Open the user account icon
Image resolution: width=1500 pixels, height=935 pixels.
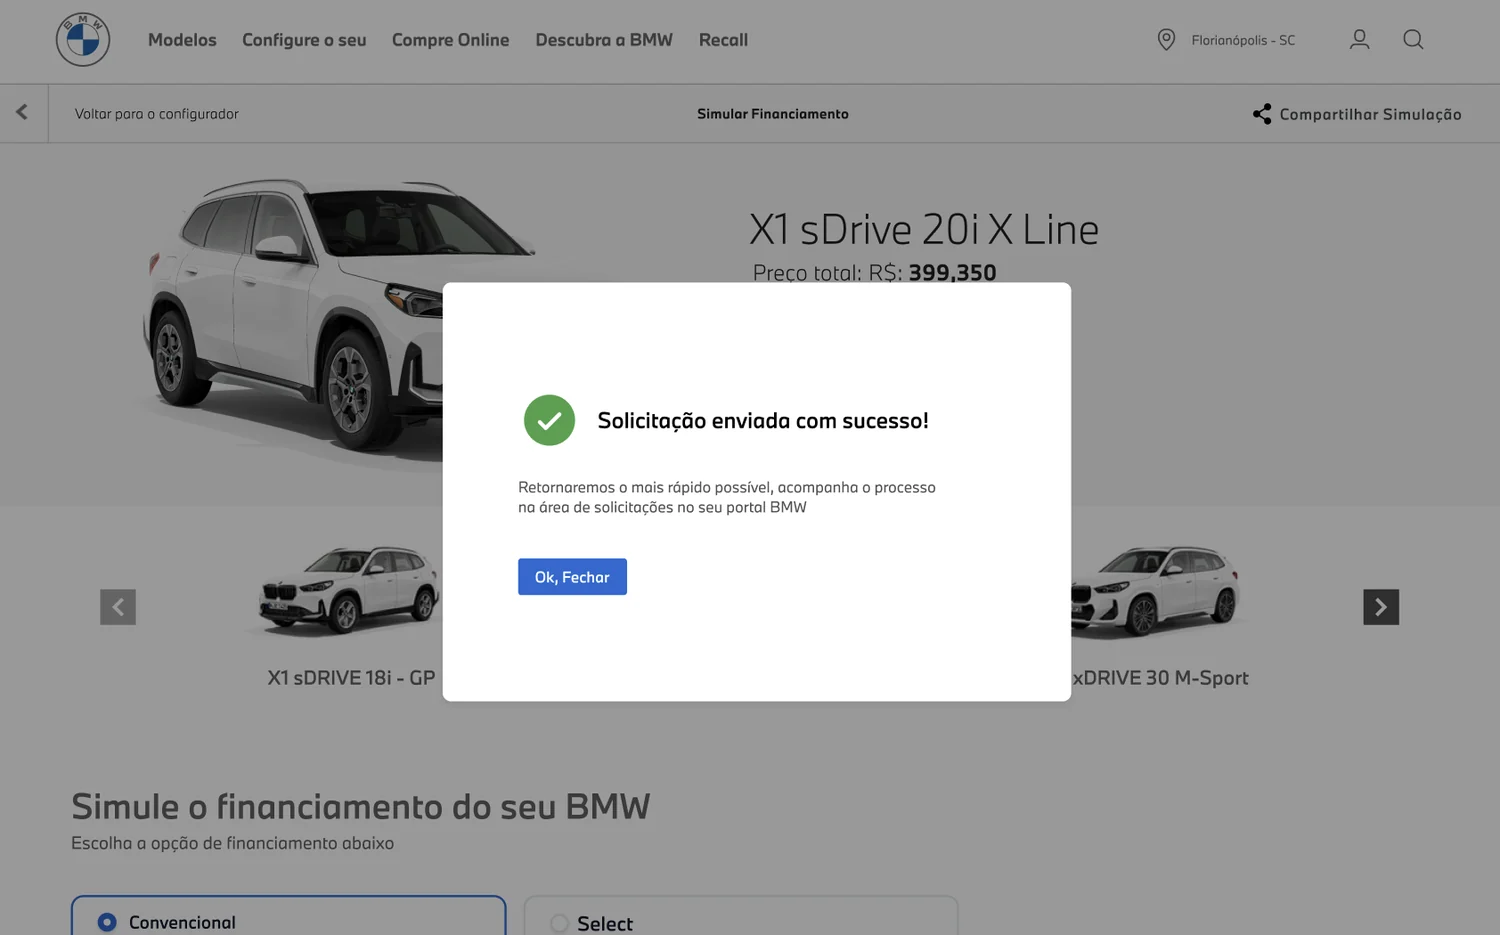pyautogui.click(x=1359, y=39)
